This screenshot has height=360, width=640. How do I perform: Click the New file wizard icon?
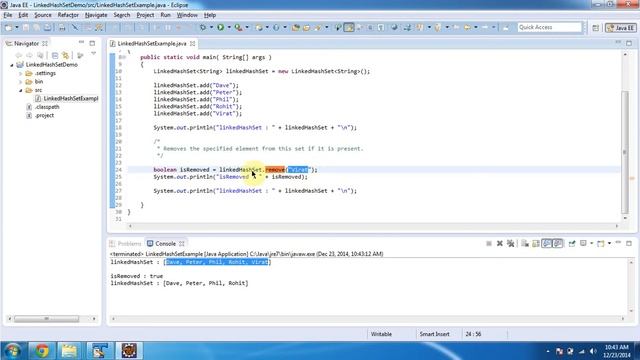9,27
